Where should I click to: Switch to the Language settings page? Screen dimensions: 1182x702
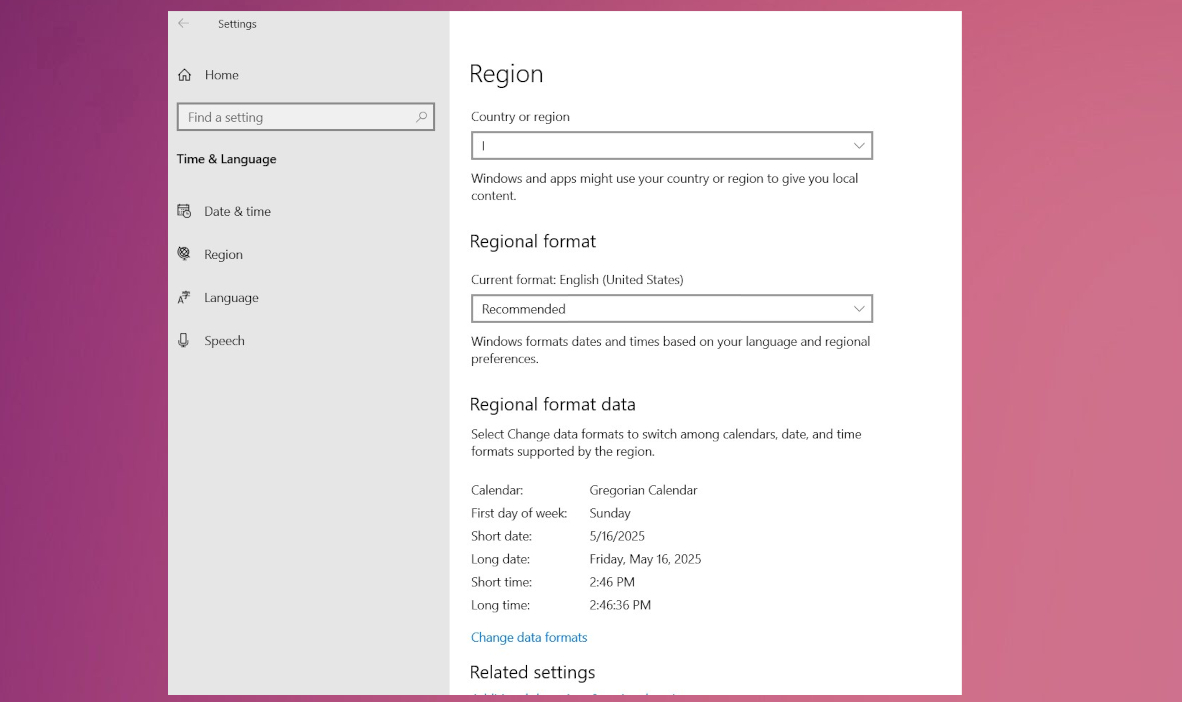231,298
